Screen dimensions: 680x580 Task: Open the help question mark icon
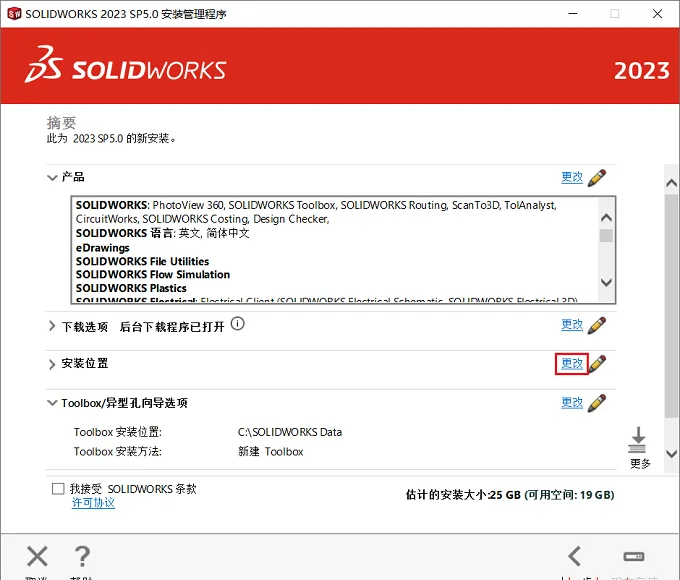82,556
